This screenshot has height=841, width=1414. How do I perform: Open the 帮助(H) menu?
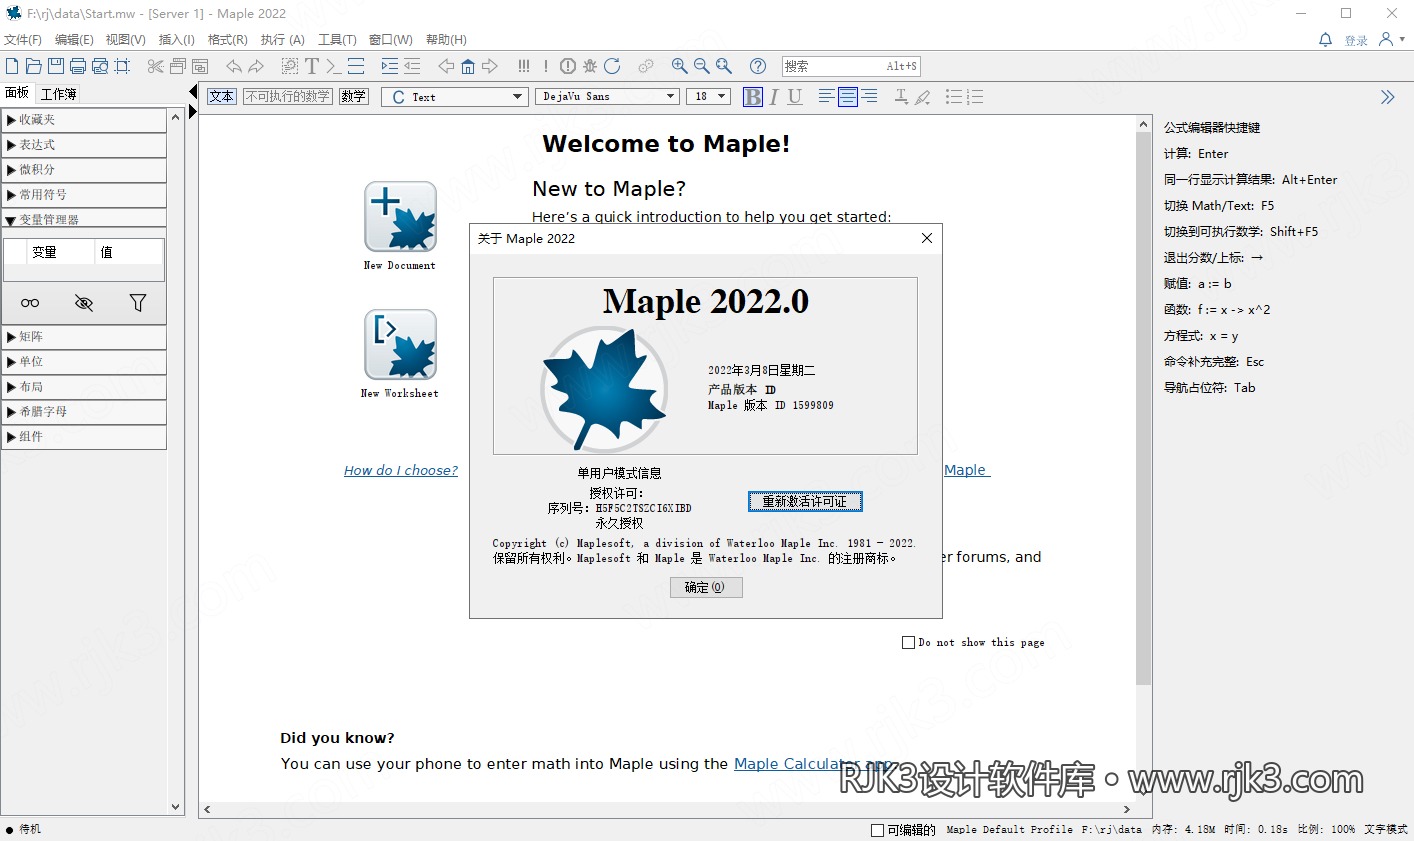(x=446, y=40)
